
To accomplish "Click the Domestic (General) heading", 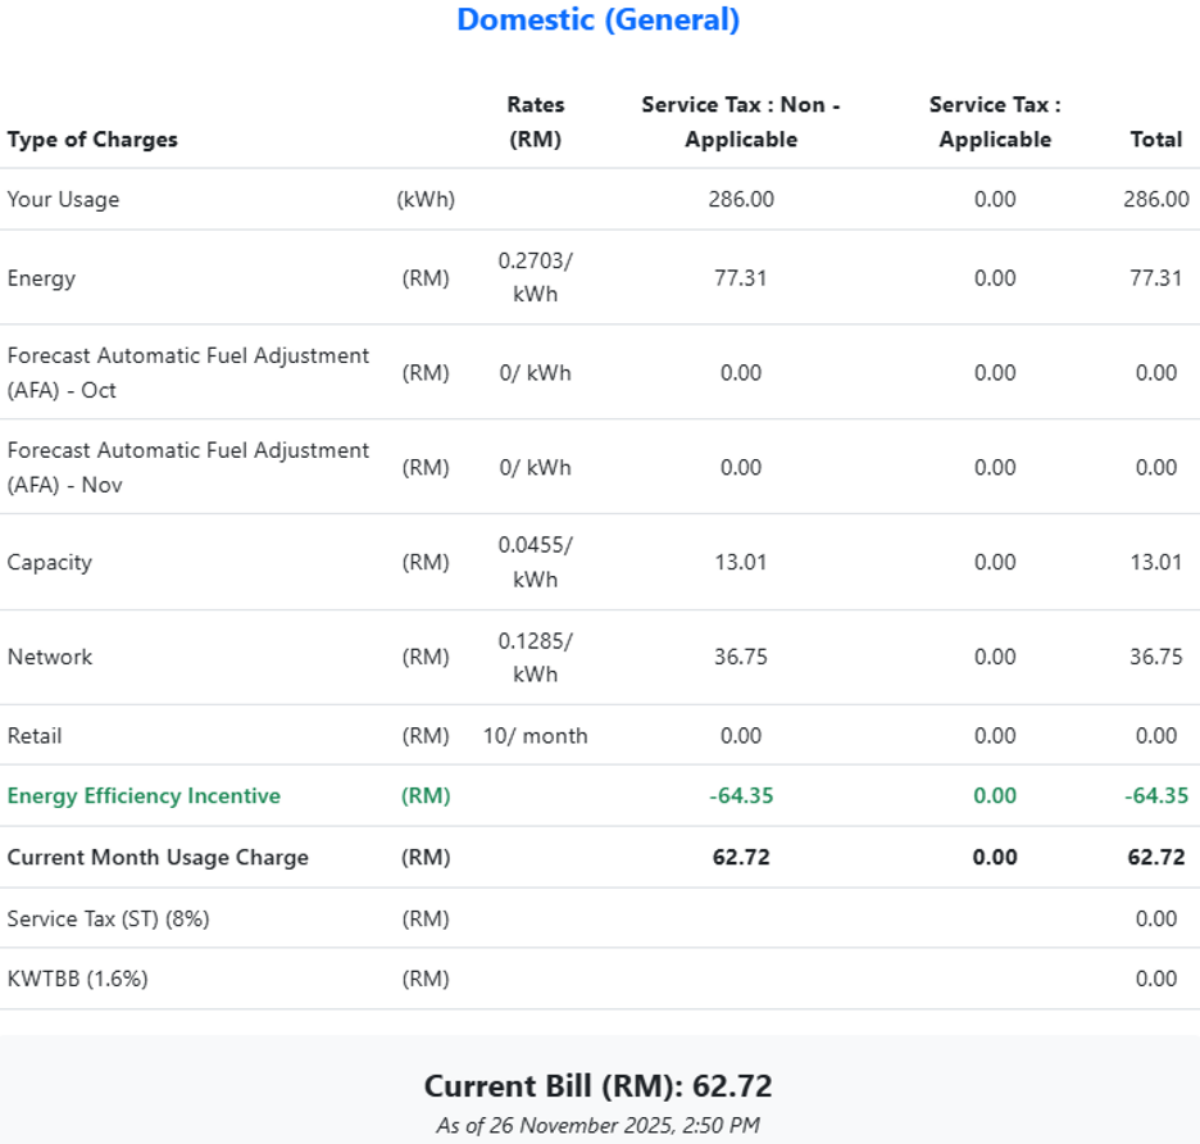I will [x=598, y=20].
